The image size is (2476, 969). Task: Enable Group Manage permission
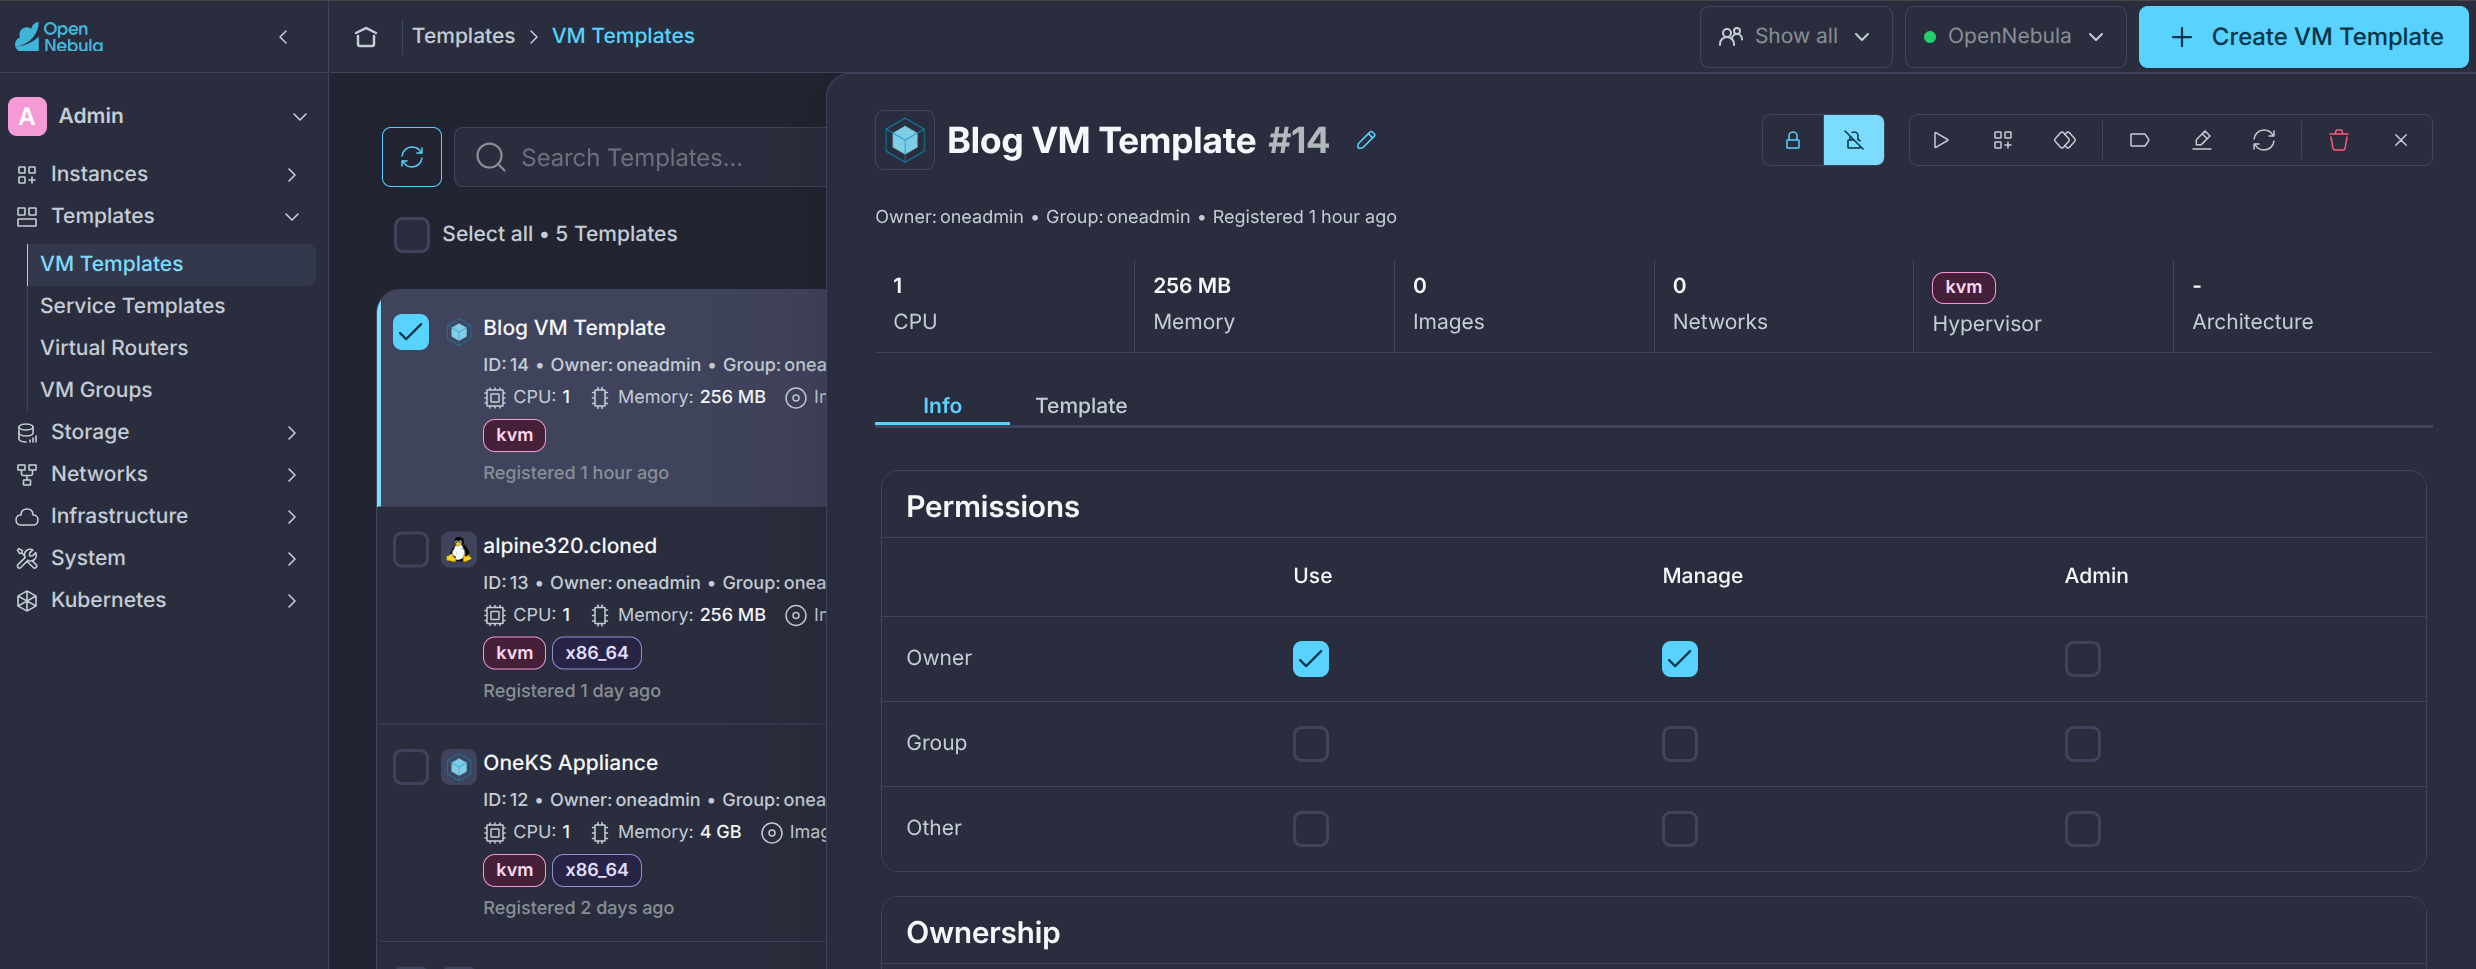1679,744
